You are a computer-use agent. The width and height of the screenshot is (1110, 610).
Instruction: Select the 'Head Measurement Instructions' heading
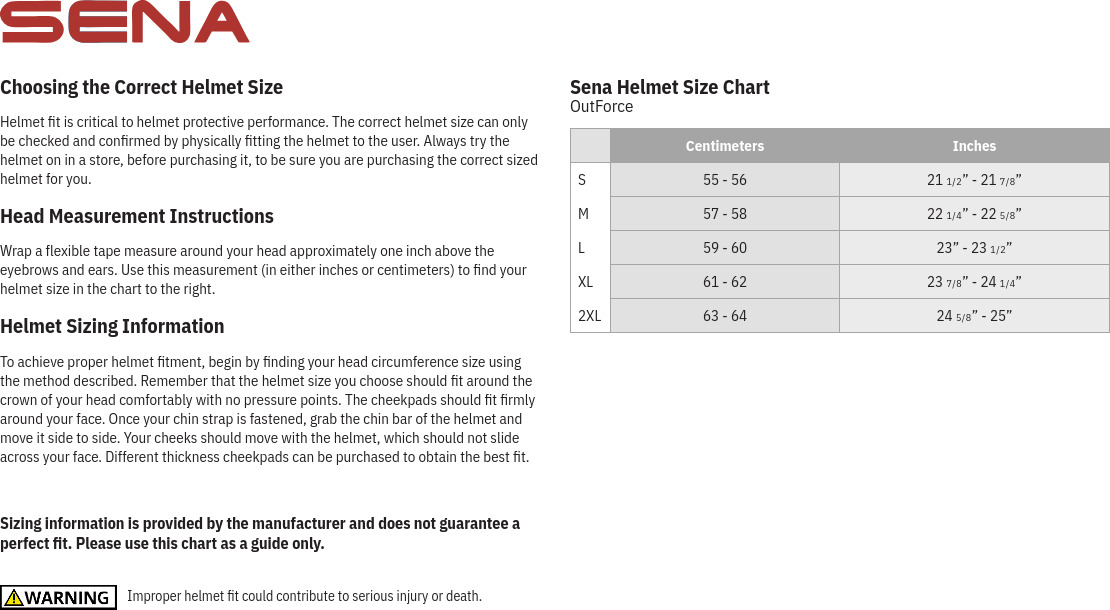point(137,216)
